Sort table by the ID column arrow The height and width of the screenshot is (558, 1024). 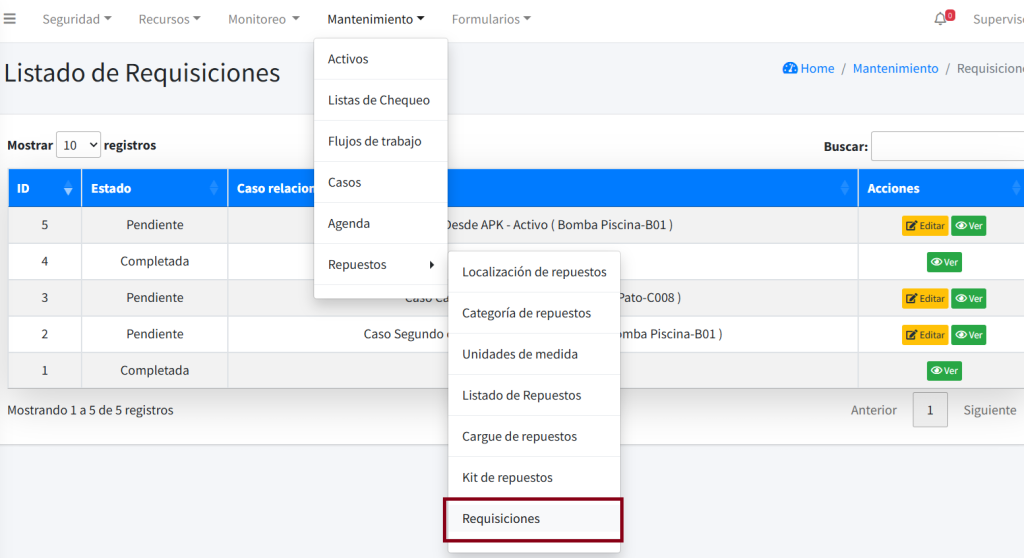pyautogui.click(x=68, y=189)
